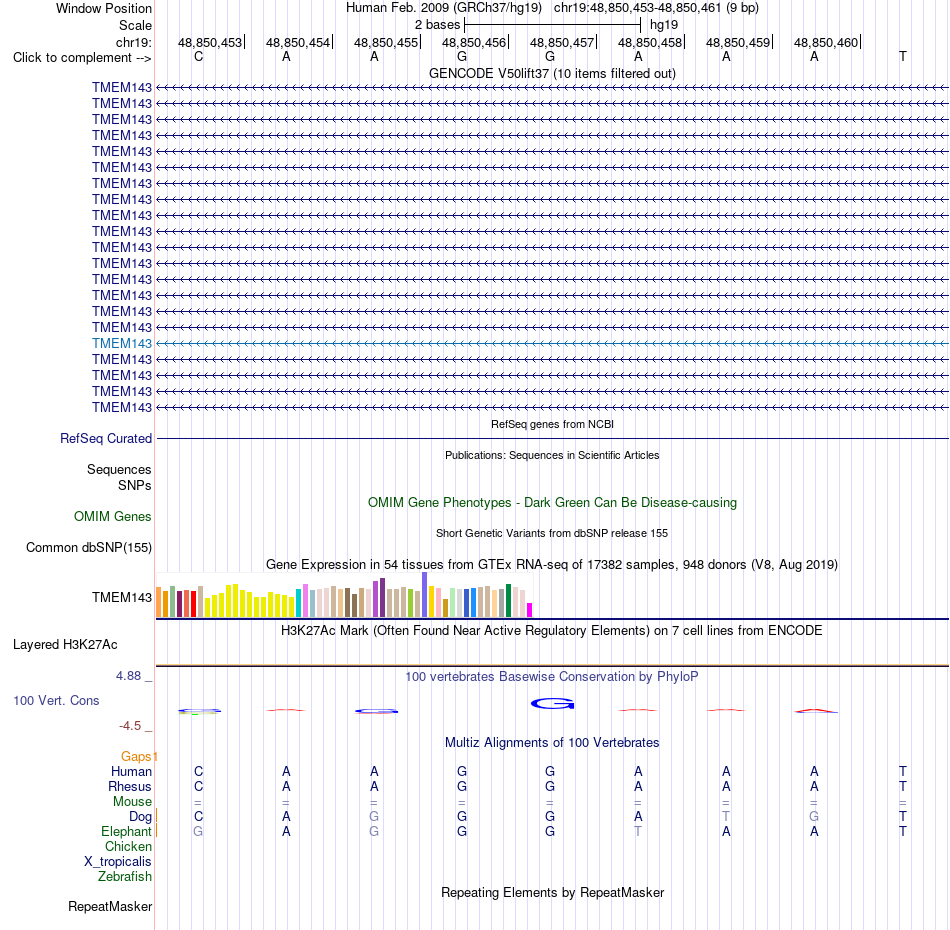Click the Sequences track label
The height and width of the screenshot is (930, 950).
click(x=119, y=470)
